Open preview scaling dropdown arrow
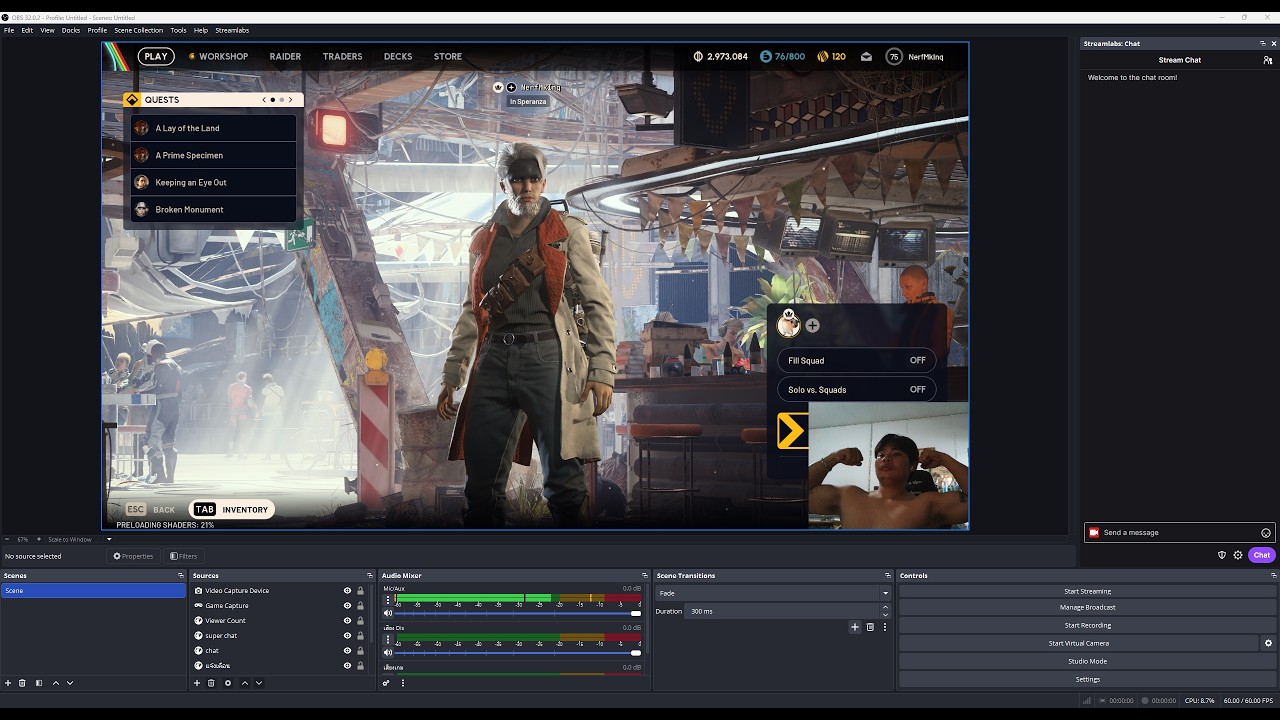Viewport: 1280px width, 720px height. (x=109, y=539)
